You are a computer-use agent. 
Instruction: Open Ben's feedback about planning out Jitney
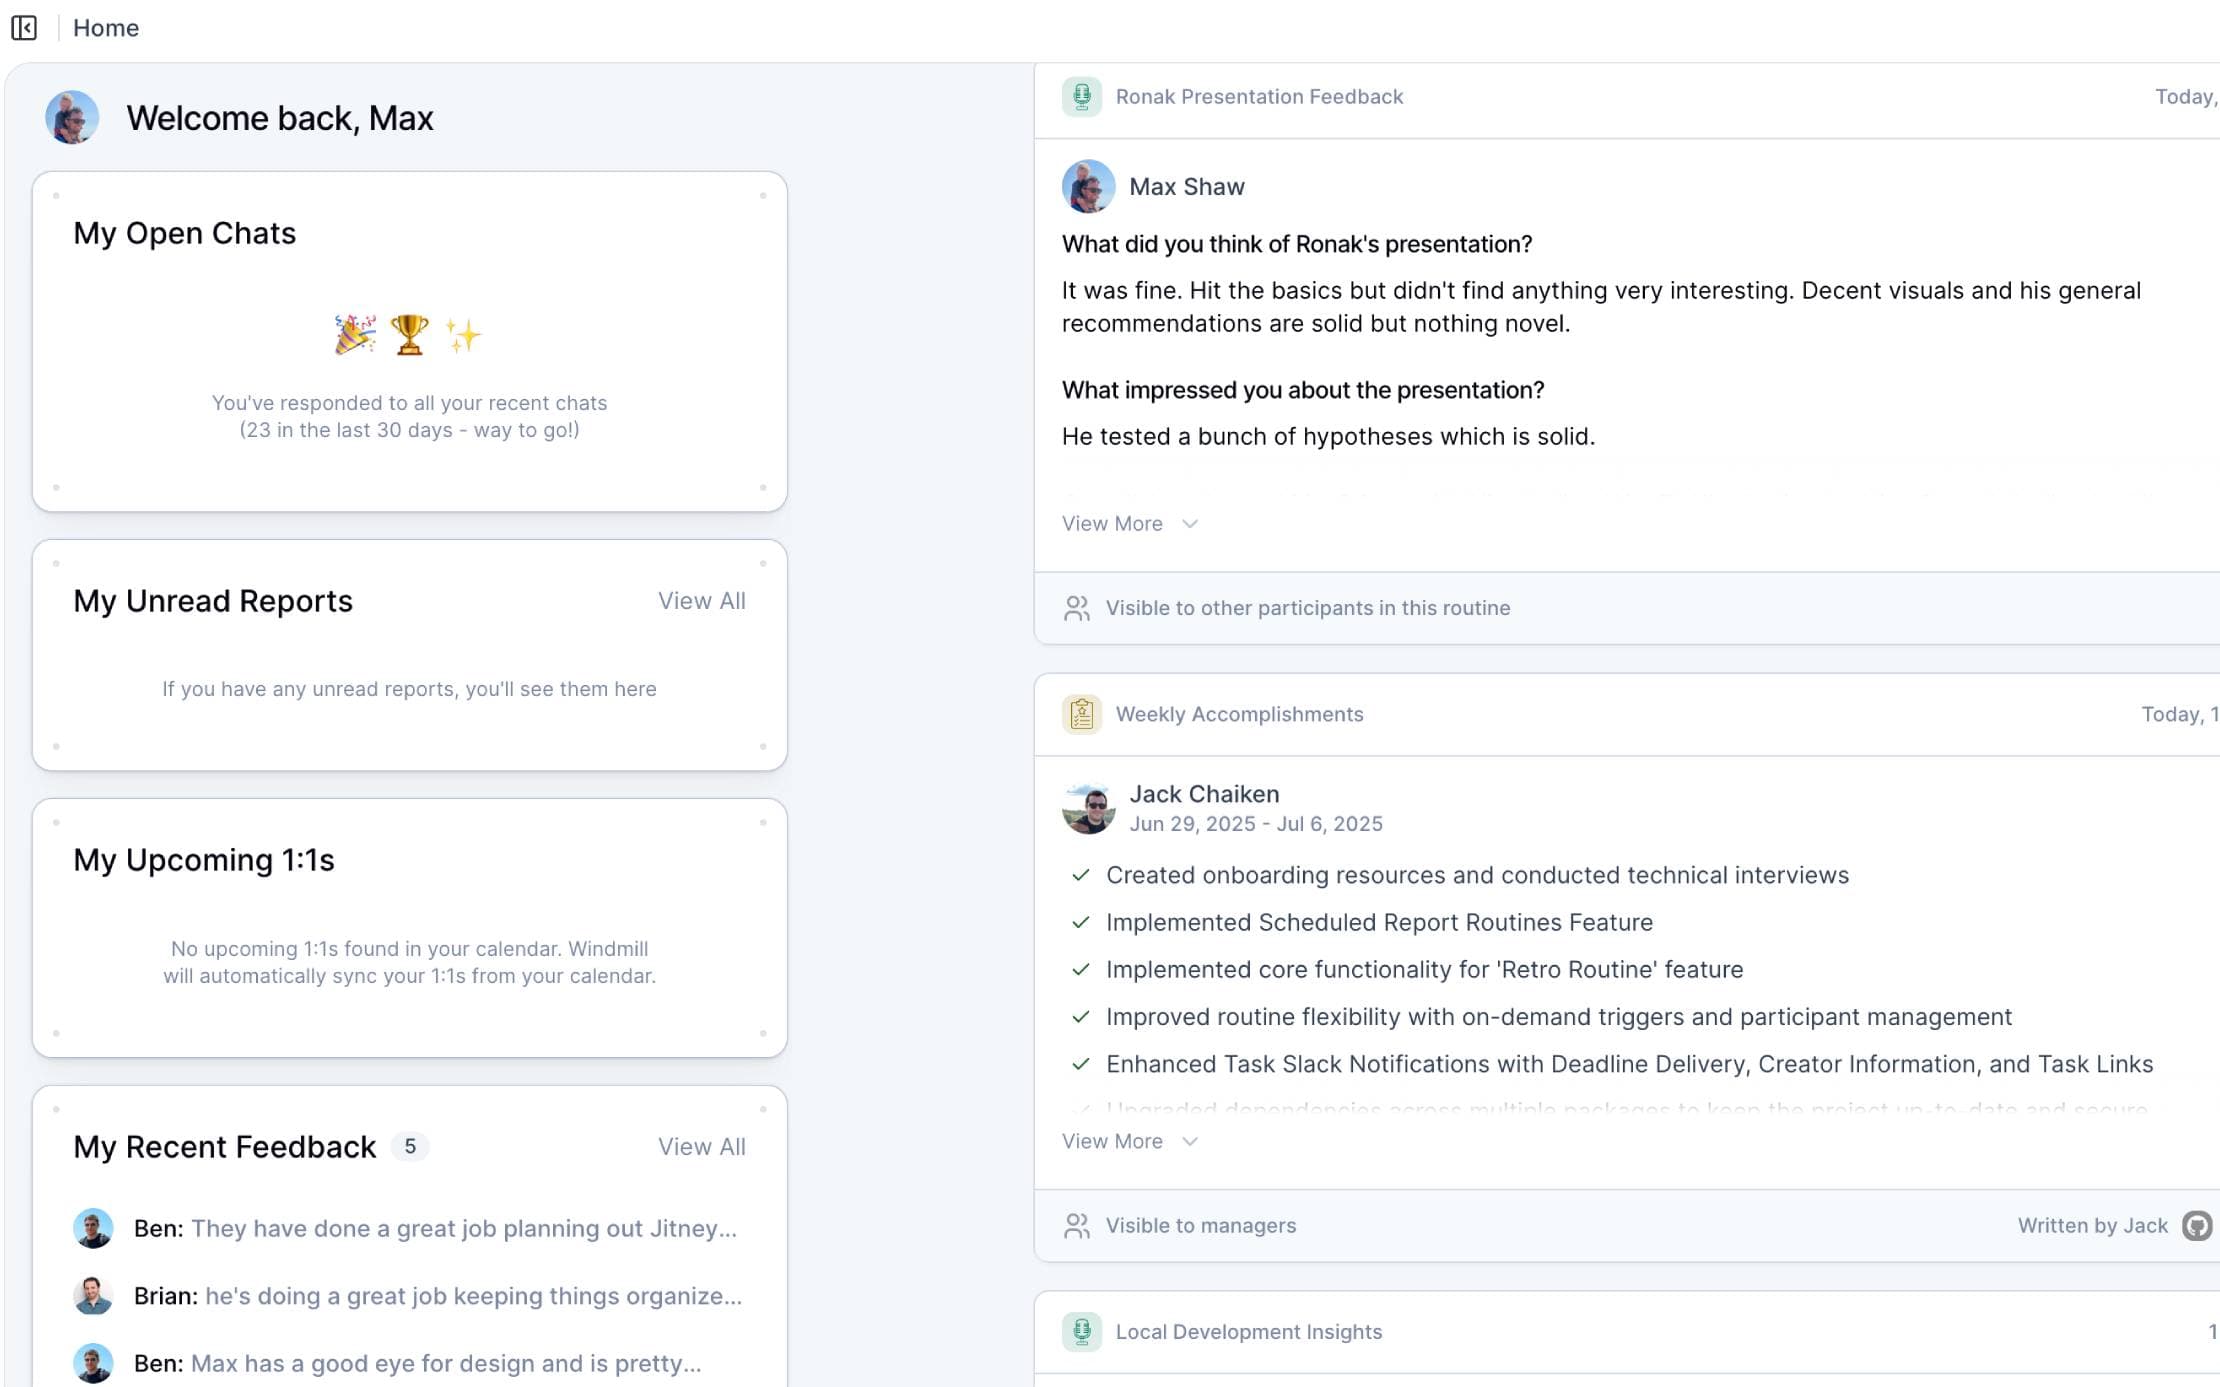[435, 1229]
